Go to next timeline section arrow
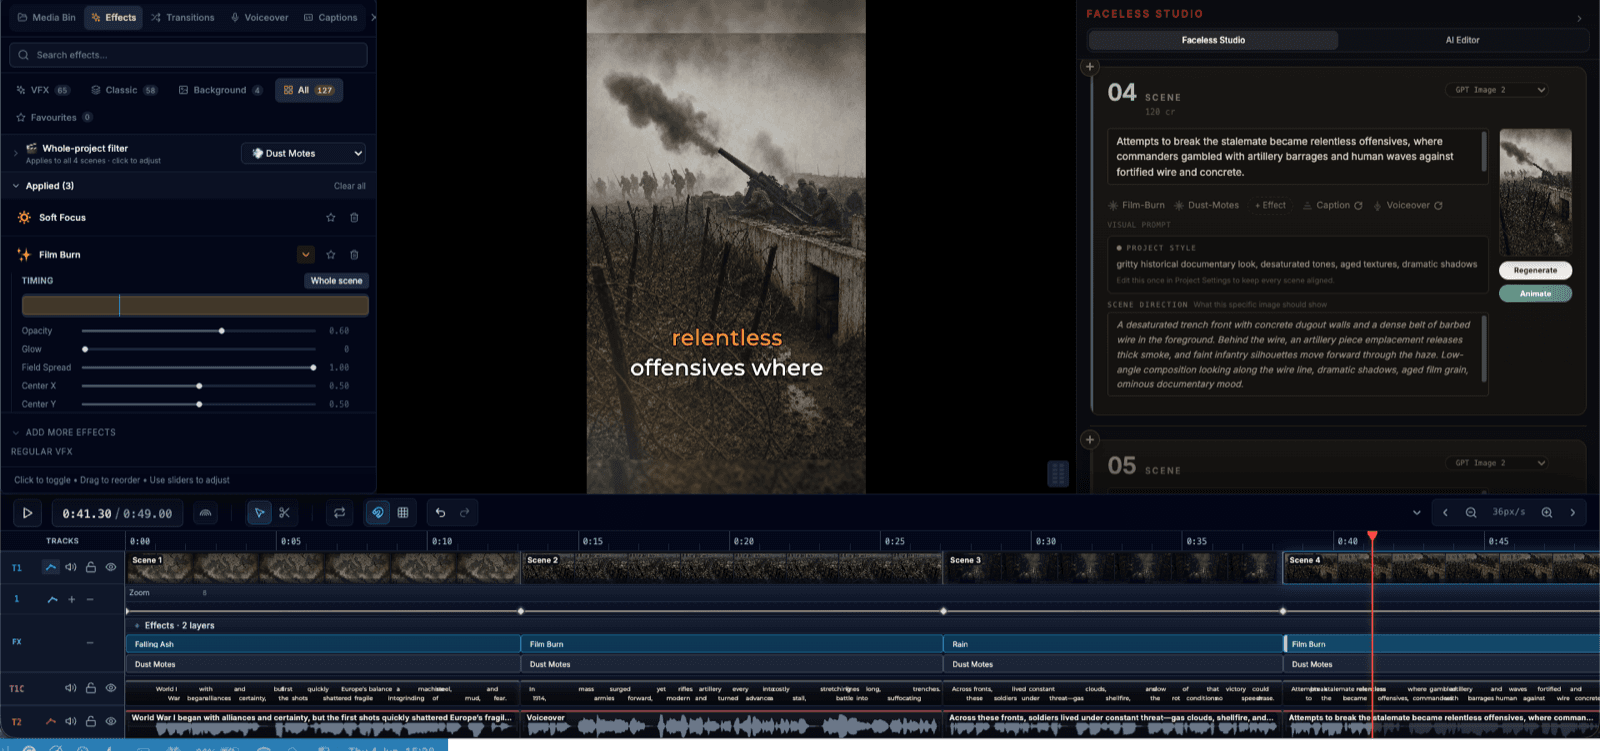The height and width of the screenshot is (751, 1600). [1573, 513]
